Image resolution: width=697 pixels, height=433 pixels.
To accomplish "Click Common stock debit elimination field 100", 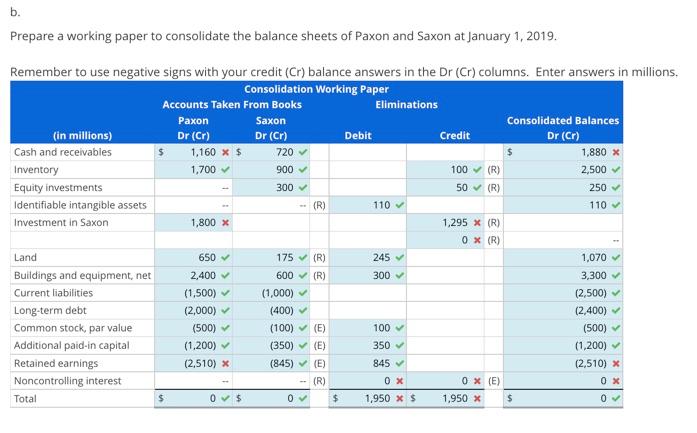I will point(368,328).
